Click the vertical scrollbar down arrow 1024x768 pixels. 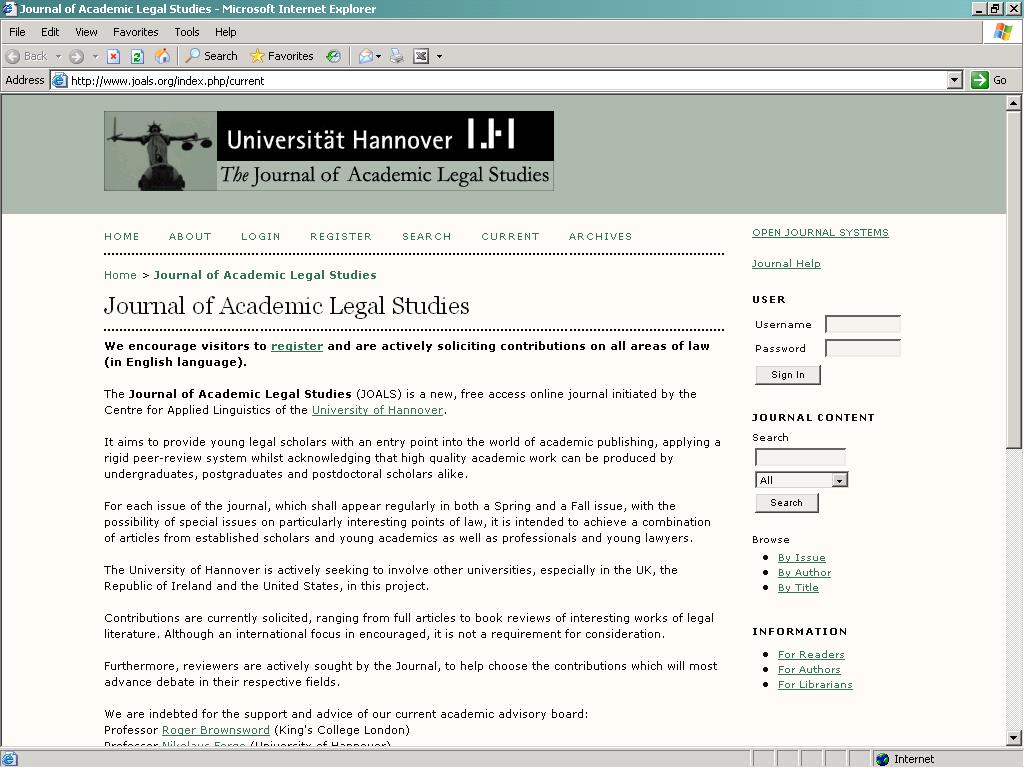1014,738
